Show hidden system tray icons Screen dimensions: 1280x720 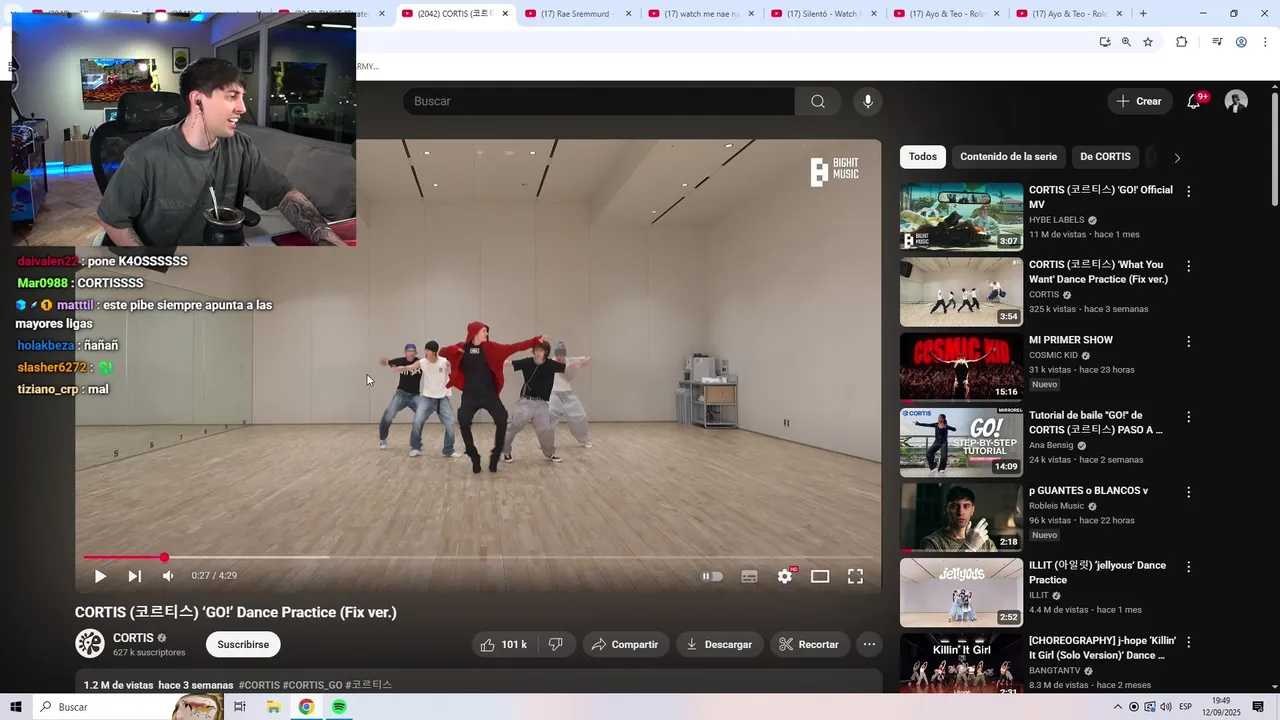[1118, 707]
